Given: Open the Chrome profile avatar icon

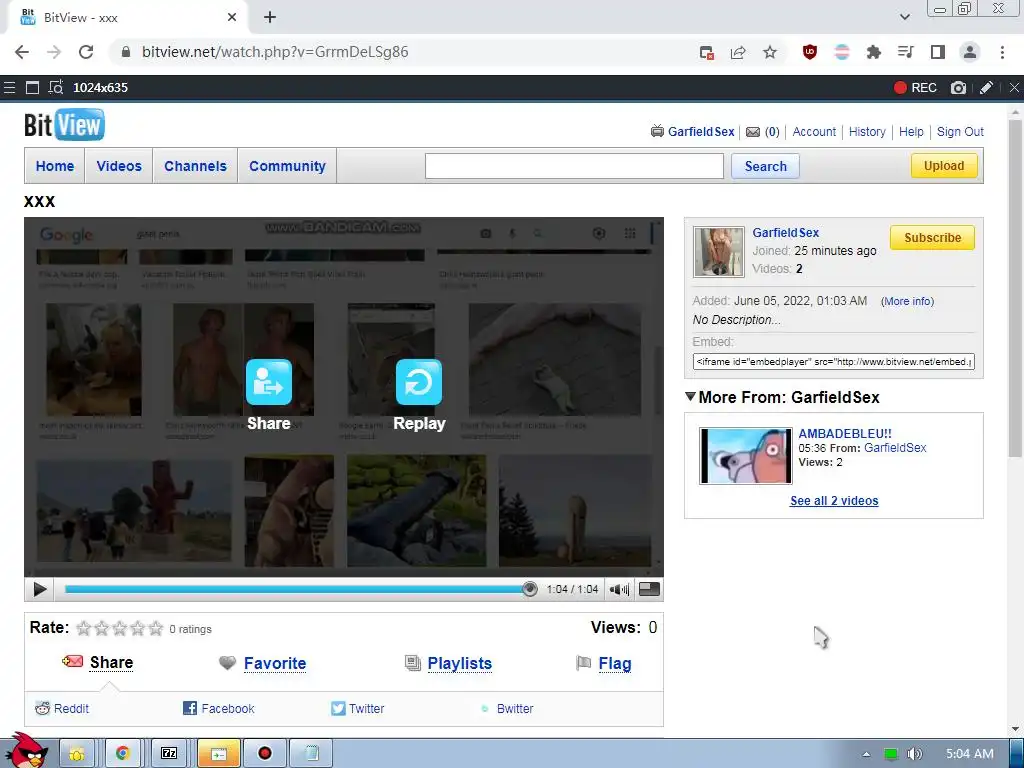Looking at the screenshot, I should (x=970, y=52).
